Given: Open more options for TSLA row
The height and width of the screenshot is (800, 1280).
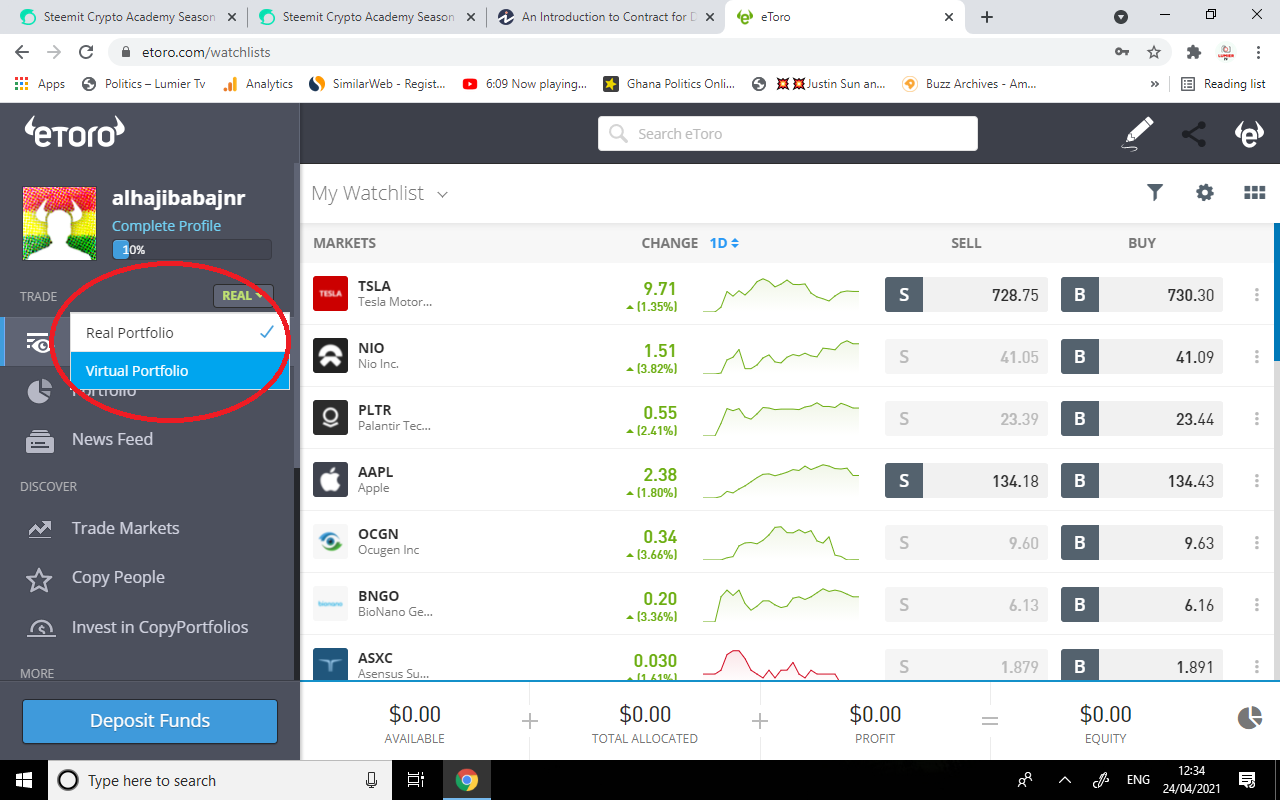Looking at the screenshot, I should (1257, 295).
